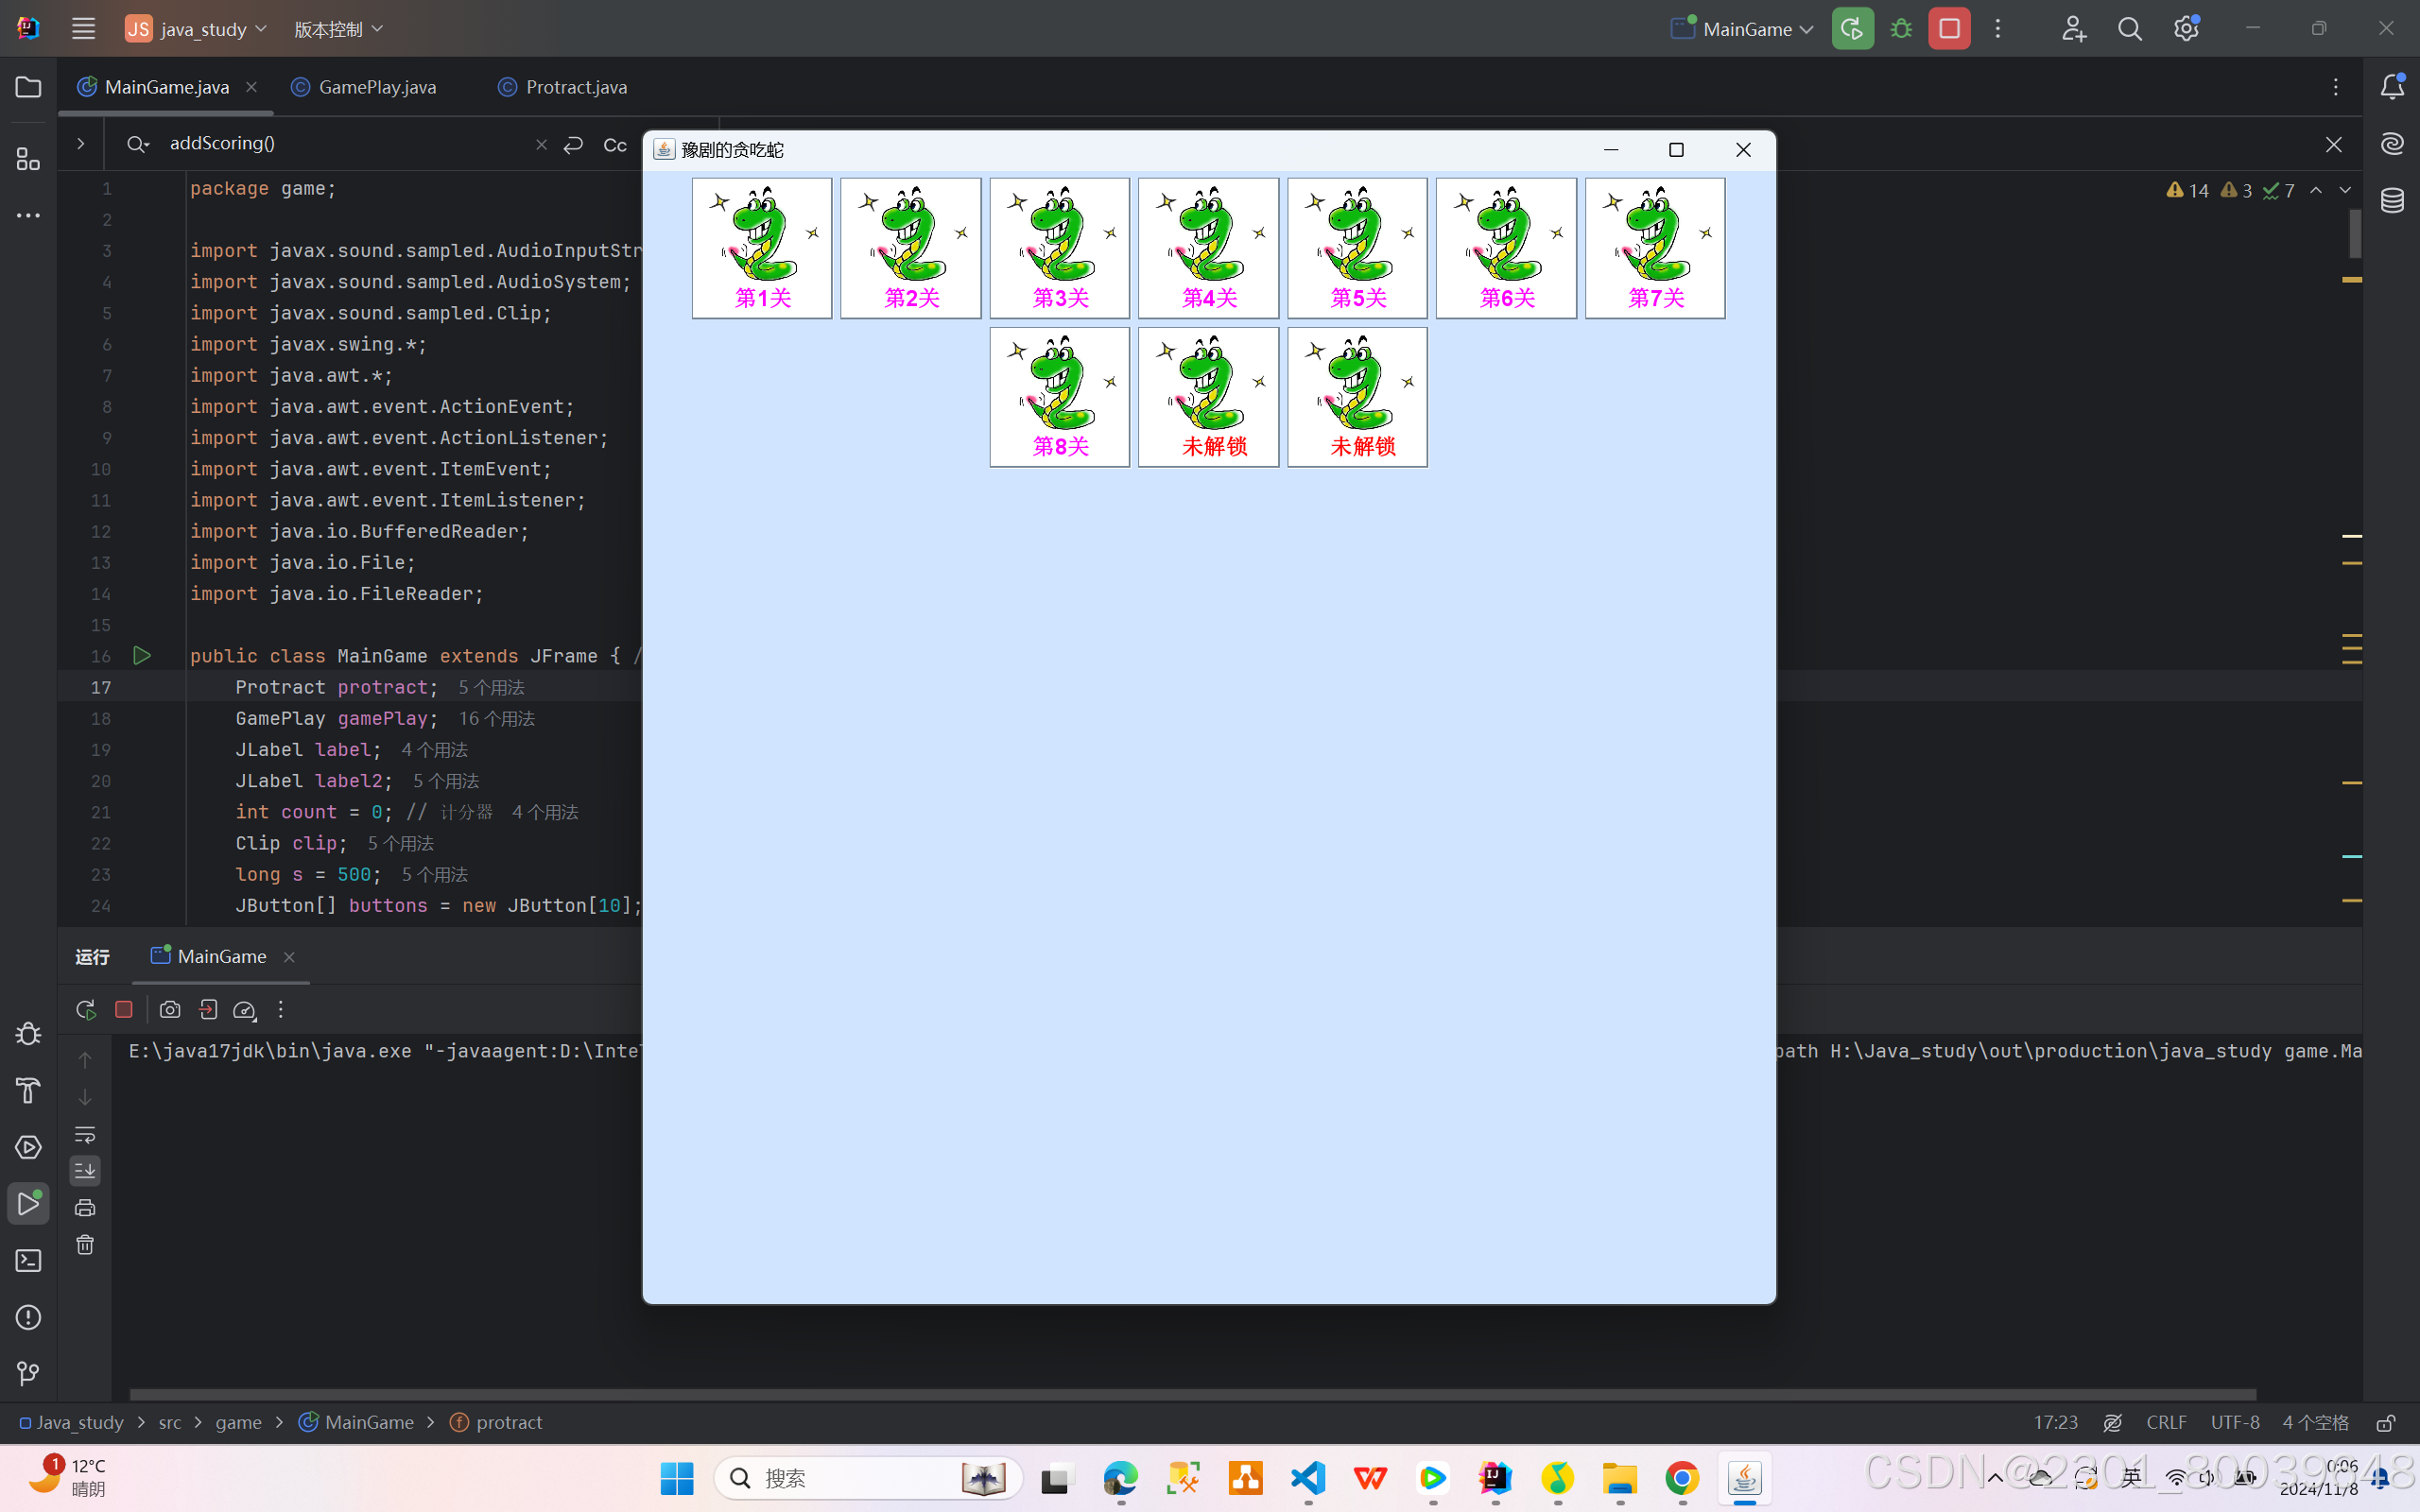The image size is (2420, 1512).
Task: Stop the running MainGame program
Action: point(1949,29)
